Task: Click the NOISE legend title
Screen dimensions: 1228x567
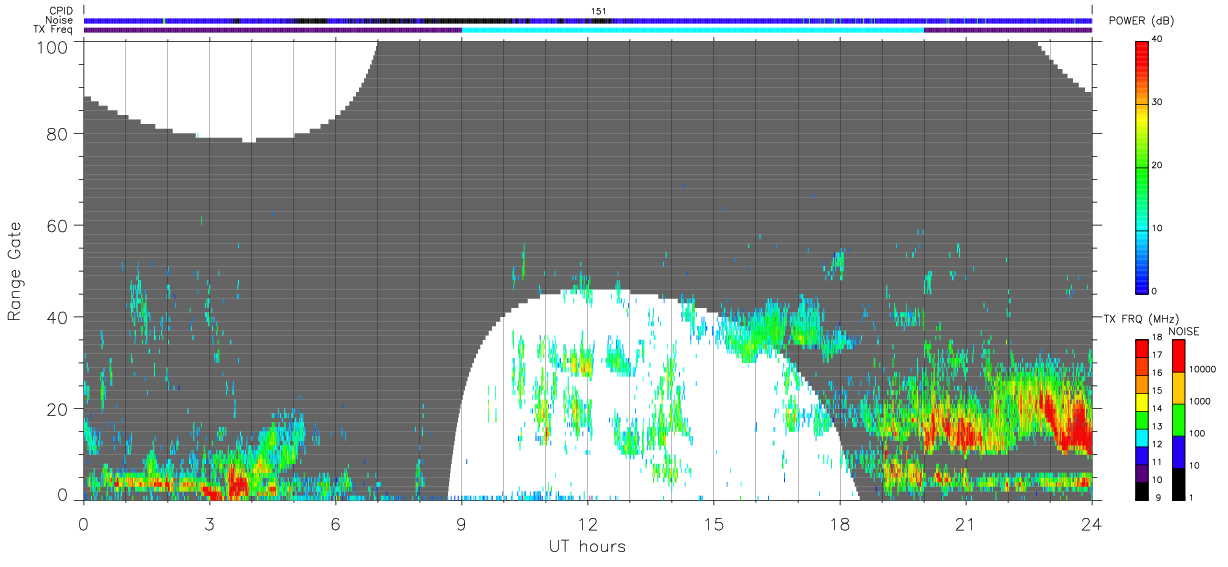Action: [1184, 331]
